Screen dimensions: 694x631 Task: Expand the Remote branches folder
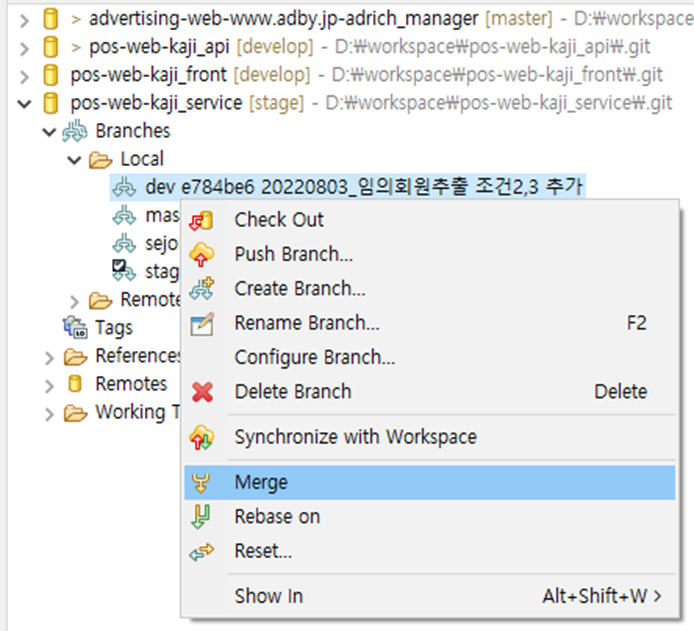(x=74, y=302)
